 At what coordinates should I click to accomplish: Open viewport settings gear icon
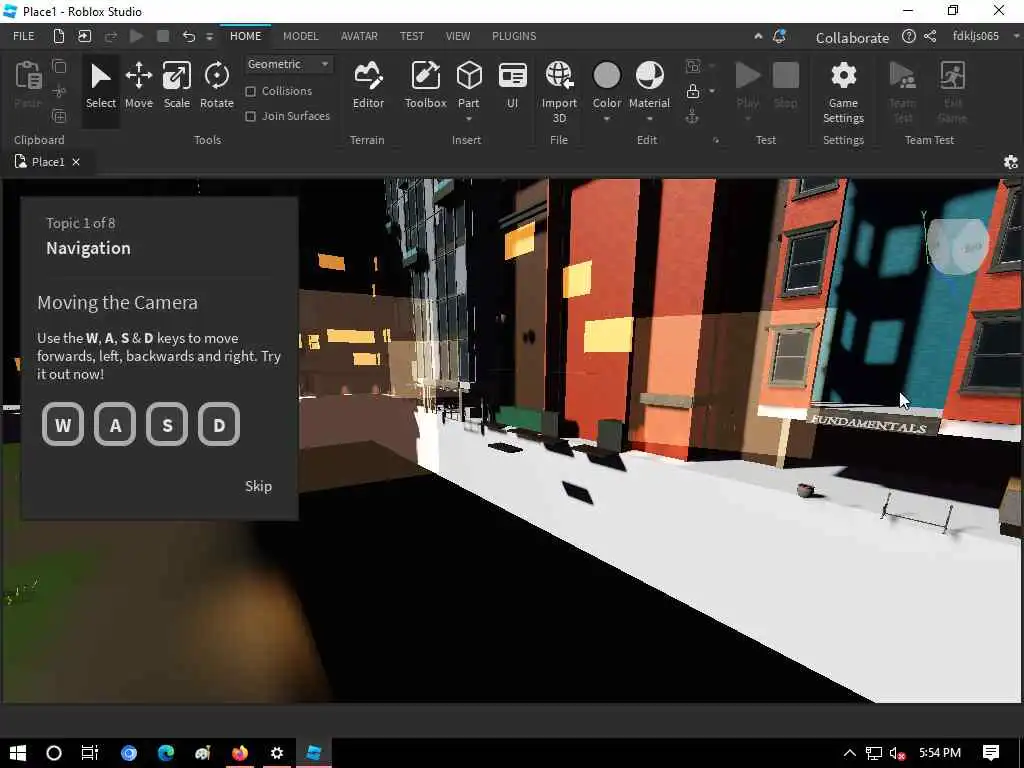[1010, 162]
